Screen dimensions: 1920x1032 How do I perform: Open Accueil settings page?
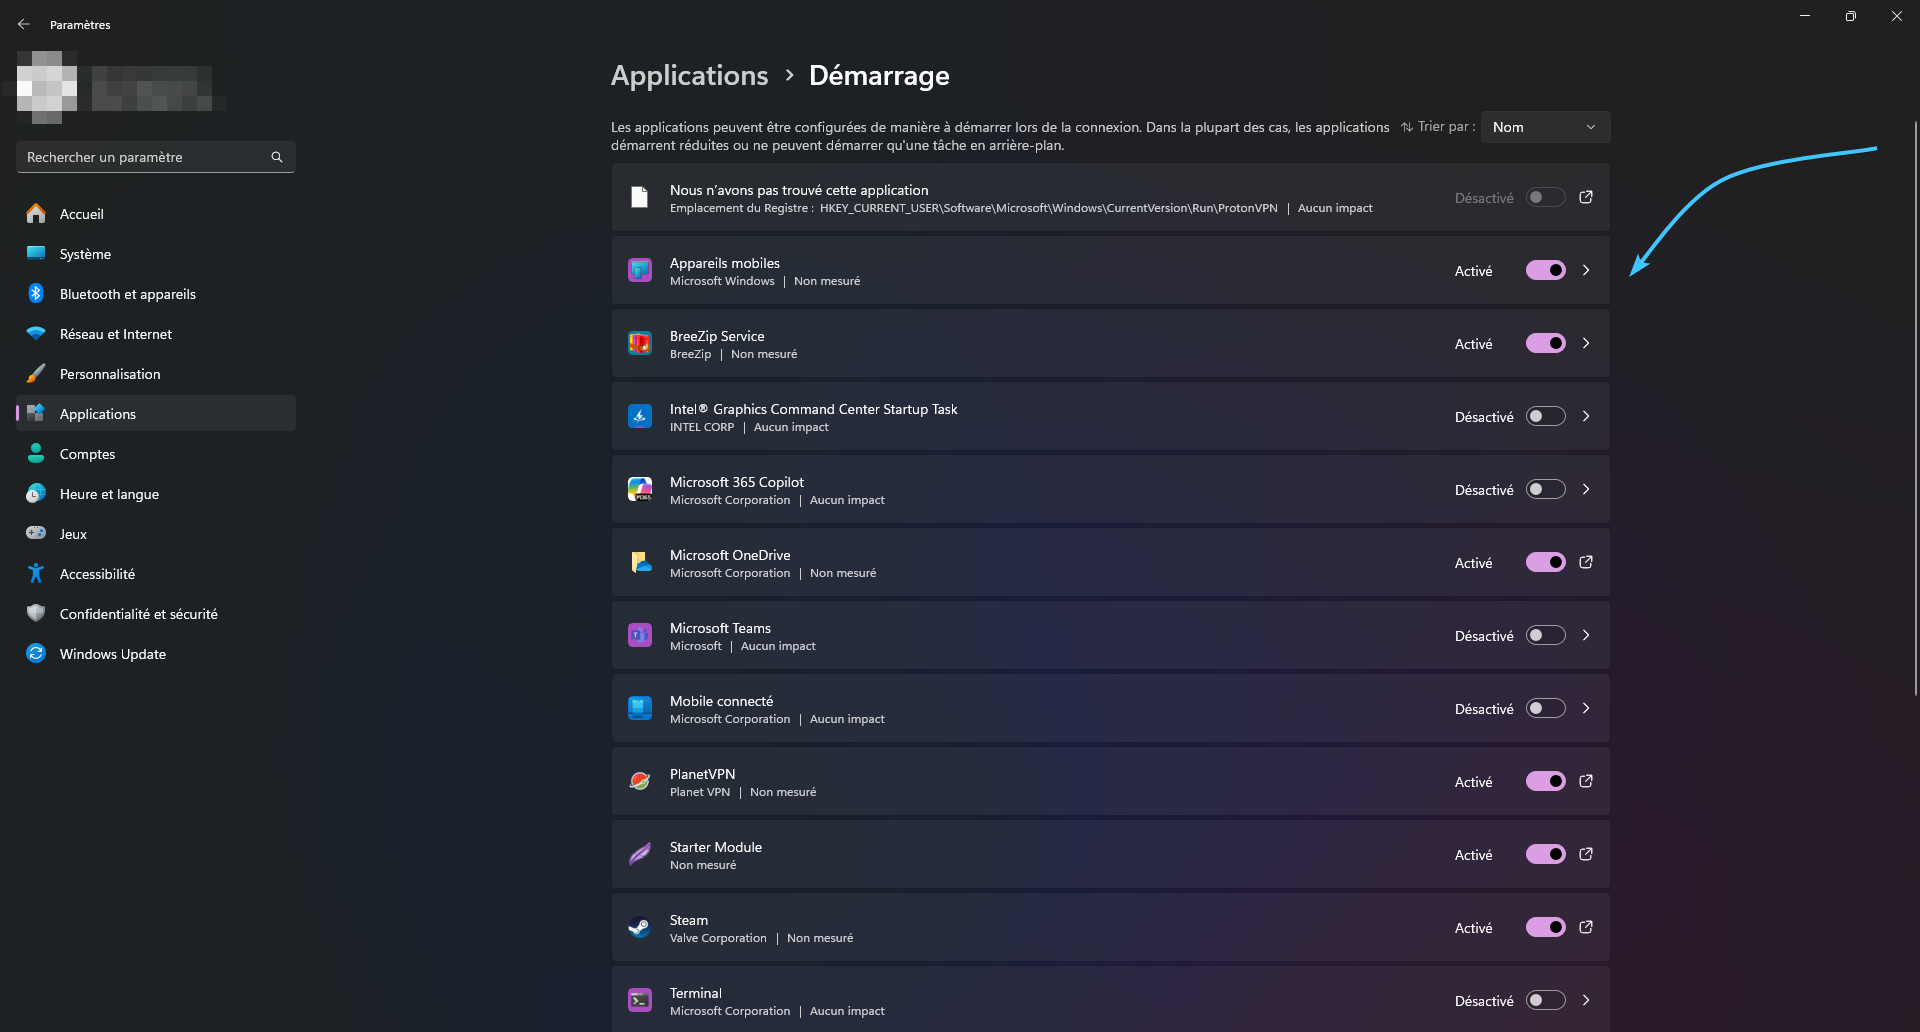(x=156, y=213)
